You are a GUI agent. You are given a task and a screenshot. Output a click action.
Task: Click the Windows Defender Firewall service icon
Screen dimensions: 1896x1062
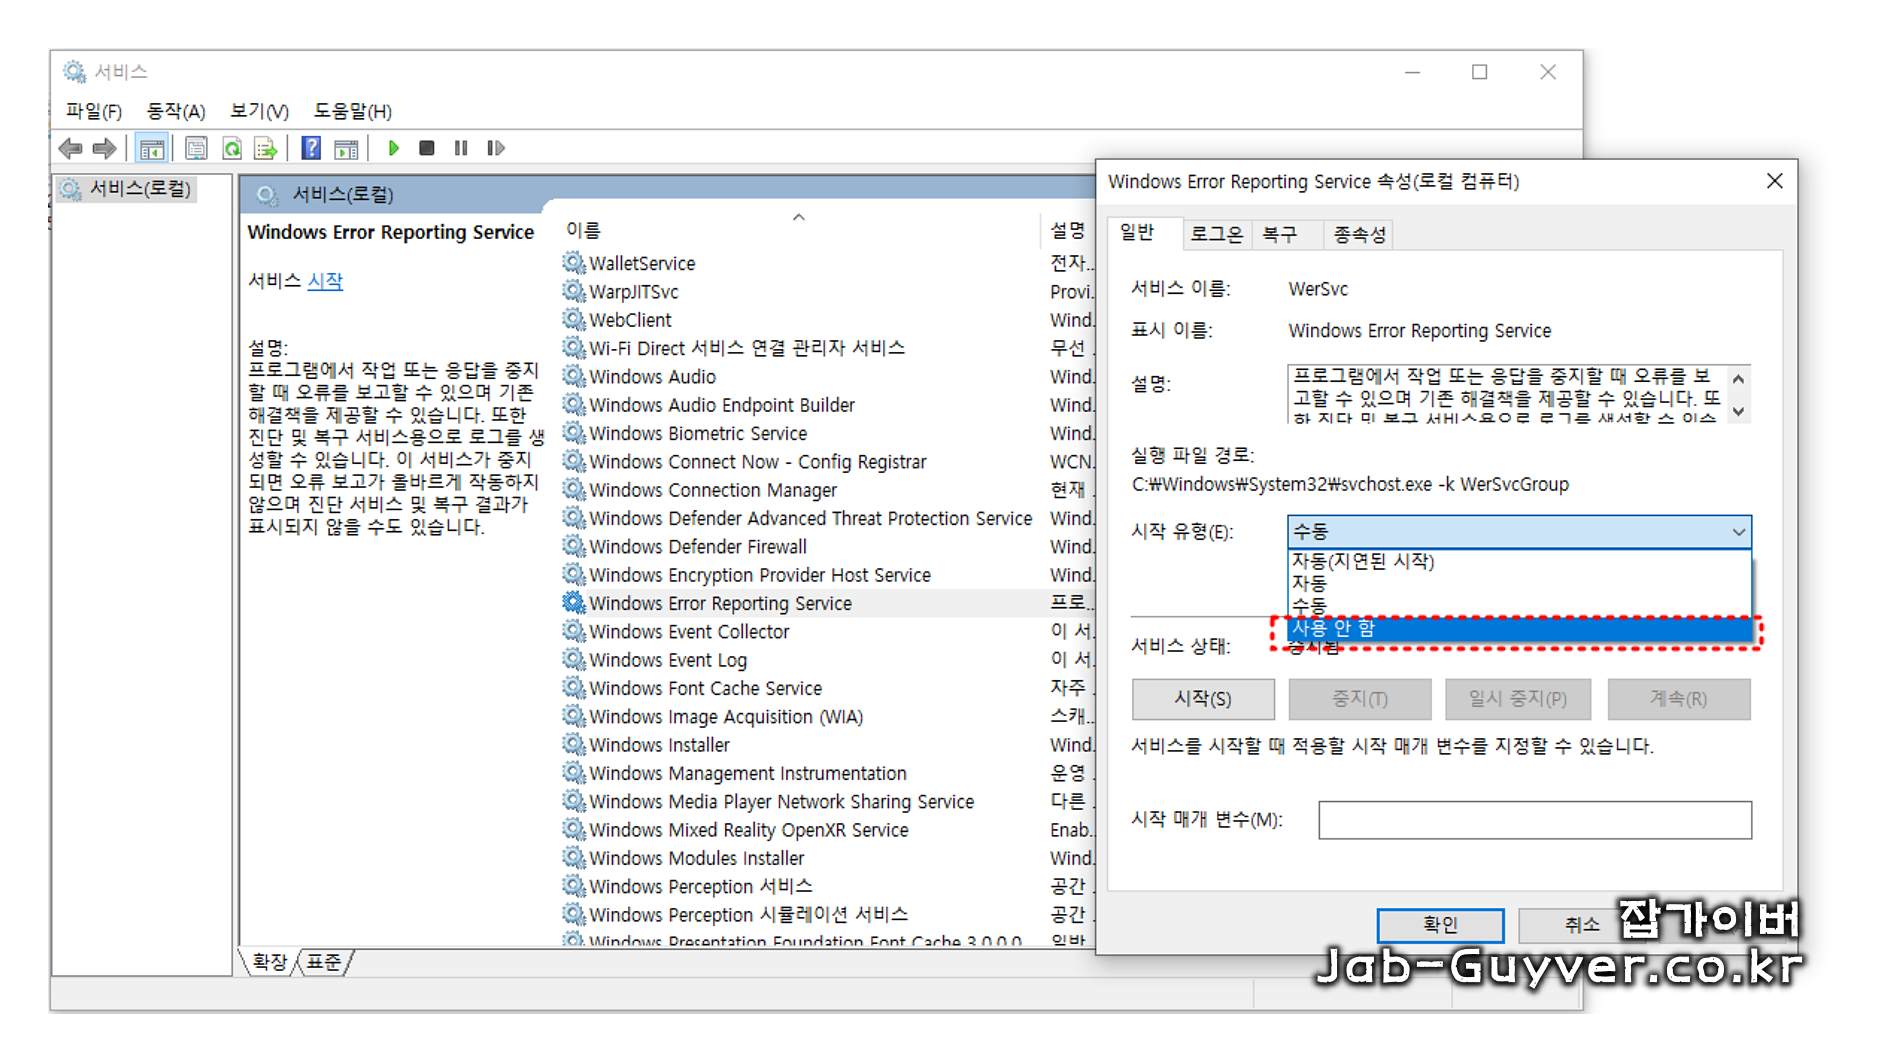coord(574,546)
